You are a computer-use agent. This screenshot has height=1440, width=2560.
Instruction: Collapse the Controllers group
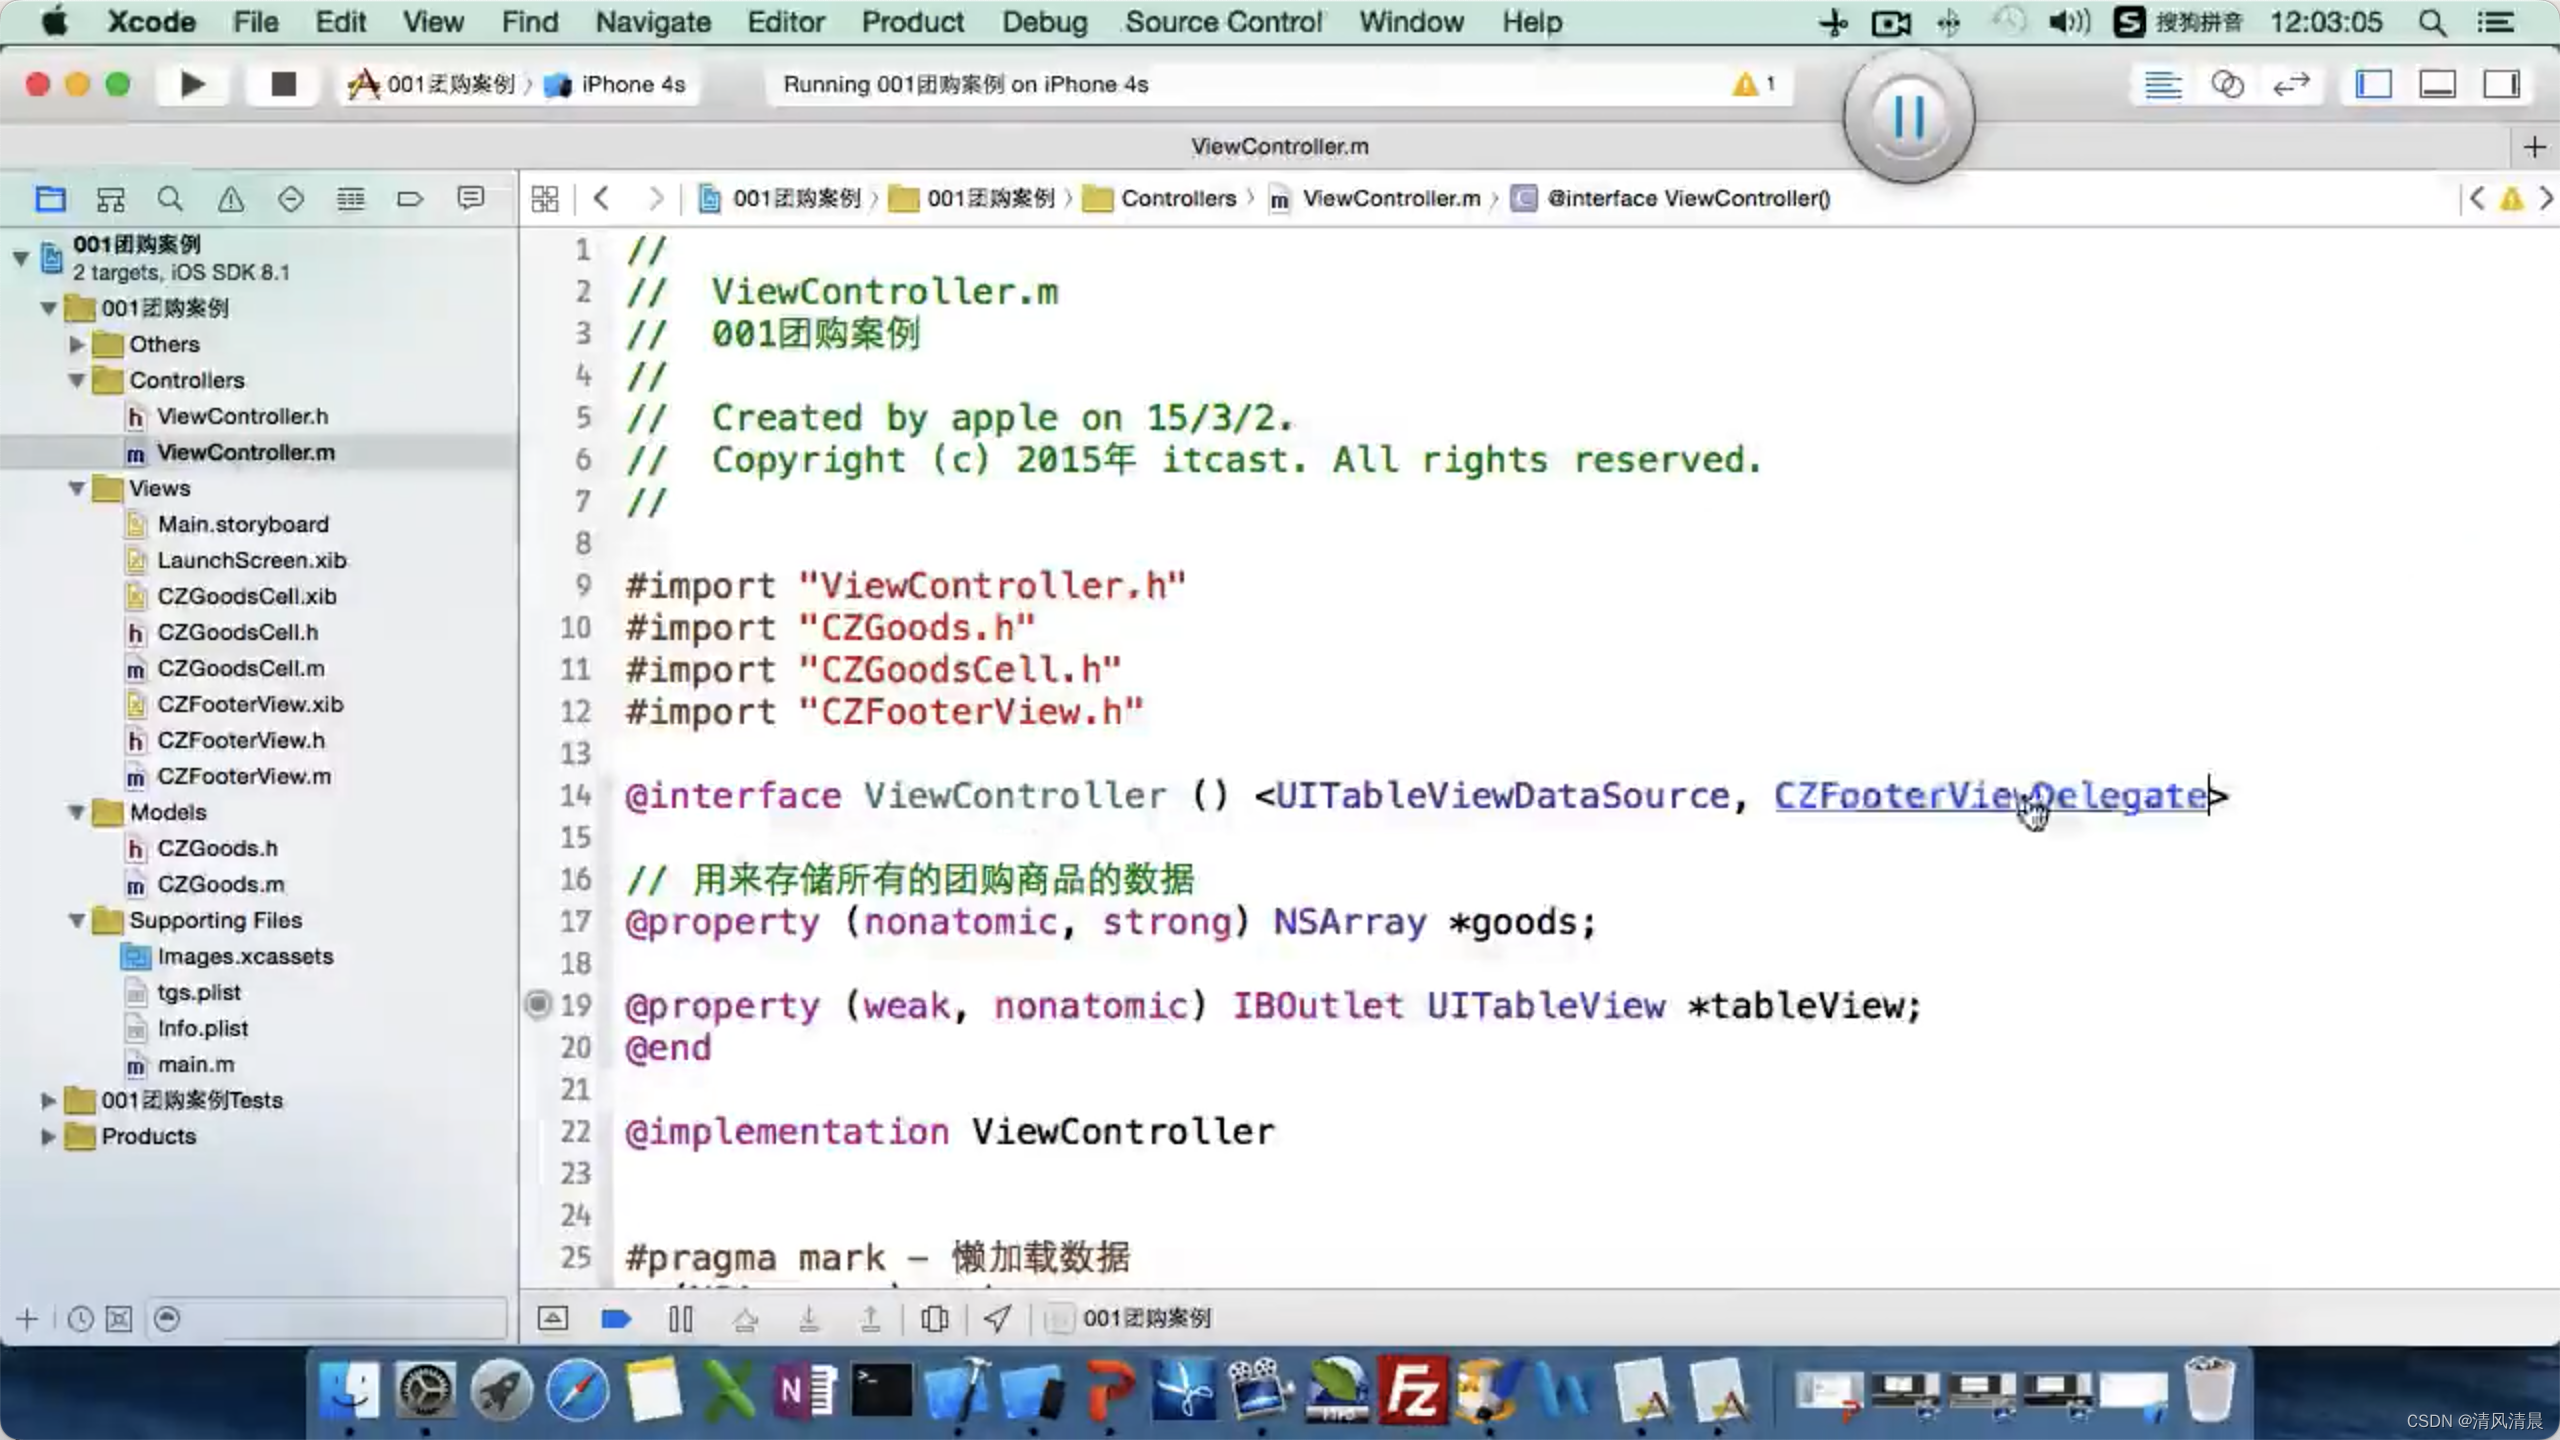tap(76, 380)
